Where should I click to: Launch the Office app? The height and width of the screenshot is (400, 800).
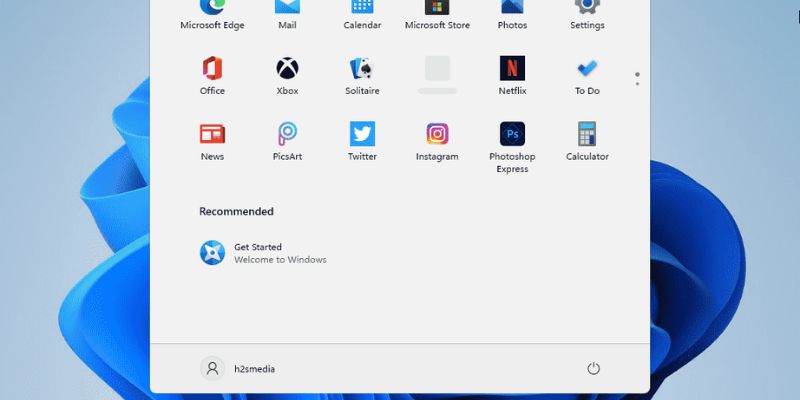[212, 76]
